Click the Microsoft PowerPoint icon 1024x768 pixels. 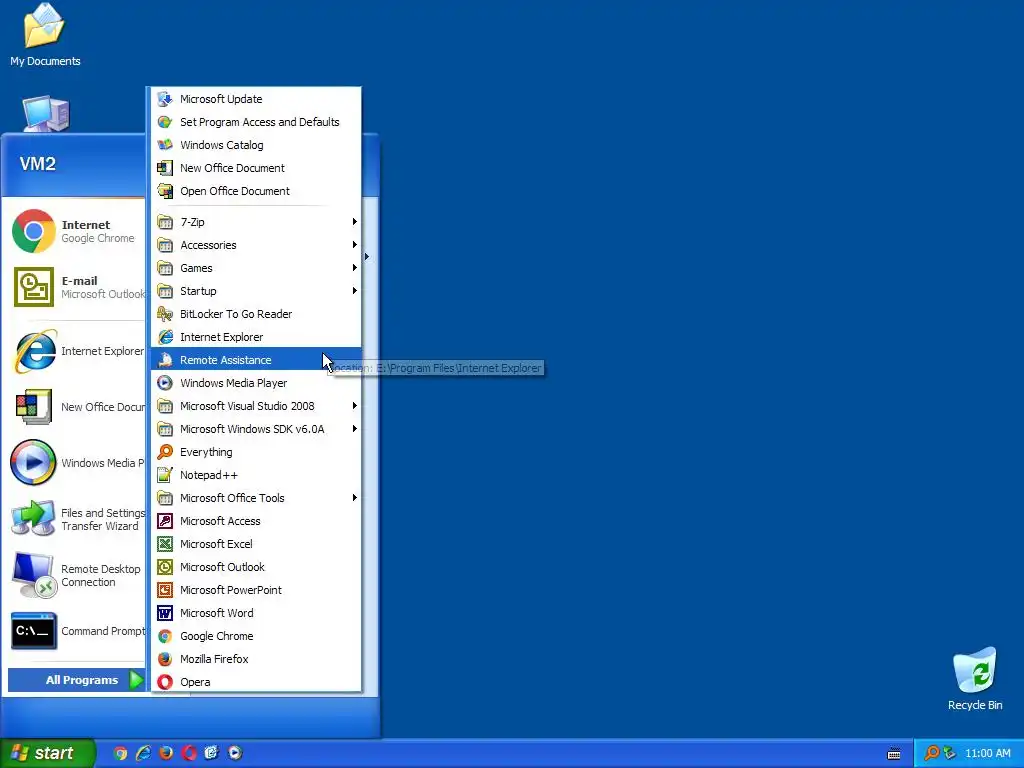click(x=165, y=590)
